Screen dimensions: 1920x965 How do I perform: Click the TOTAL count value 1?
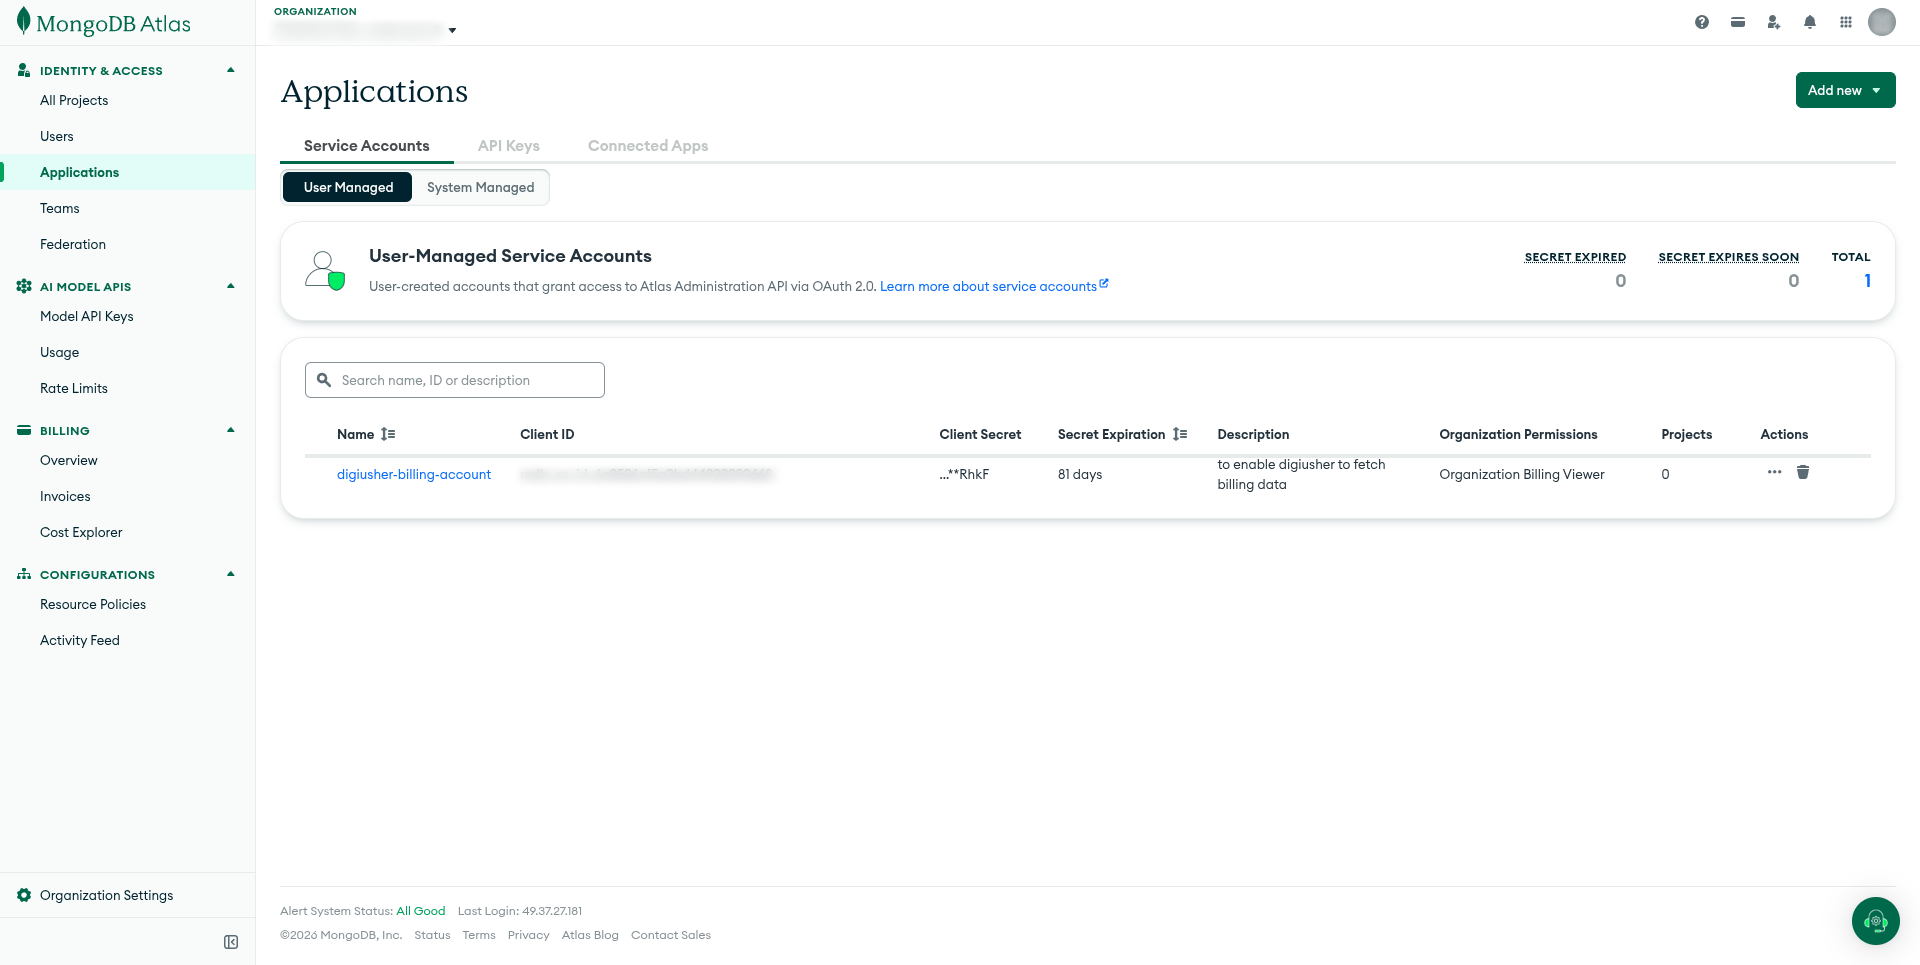click(1867, 281)
